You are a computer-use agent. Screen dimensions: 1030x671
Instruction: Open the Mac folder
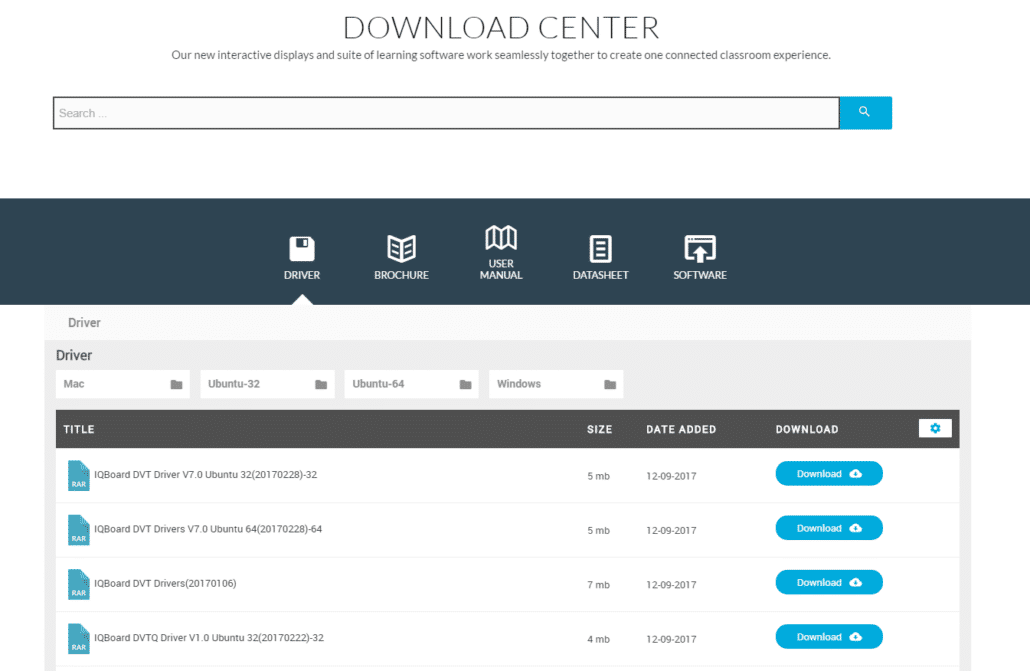(122, 384)
